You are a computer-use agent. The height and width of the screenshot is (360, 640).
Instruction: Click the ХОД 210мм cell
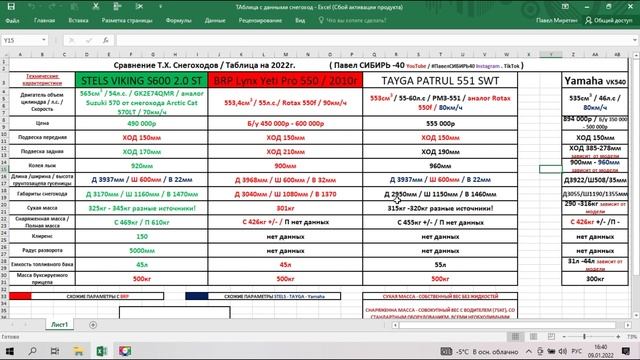click(x=285, y=151)
